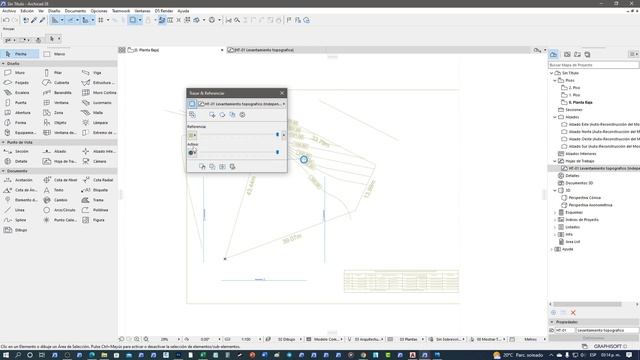Close the Trazar & Referencia palette
The height and width of the screenshot is (360, 640).
(282, 93)
